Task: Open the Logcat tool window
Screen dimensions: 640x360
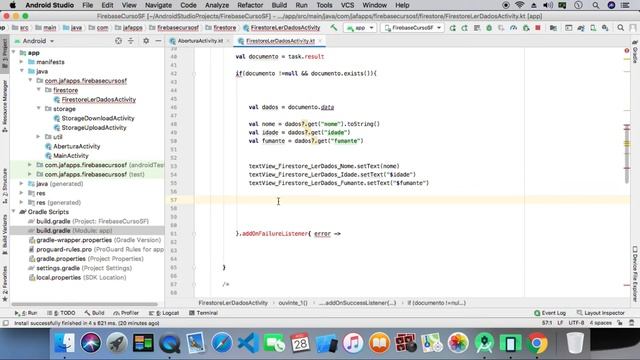Action: (164, 313)
